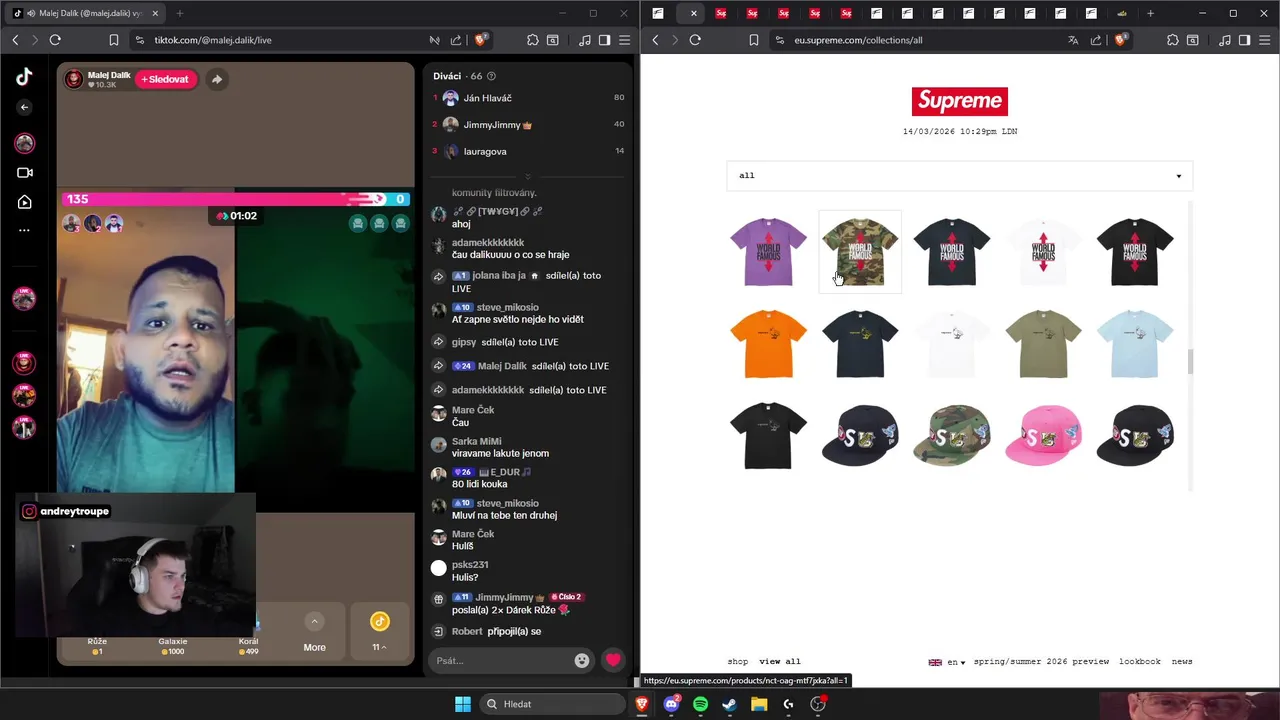This screenshot has height=720, width=1280.
Task: Reload the TikTok browser page
Action: pos(55,40)
